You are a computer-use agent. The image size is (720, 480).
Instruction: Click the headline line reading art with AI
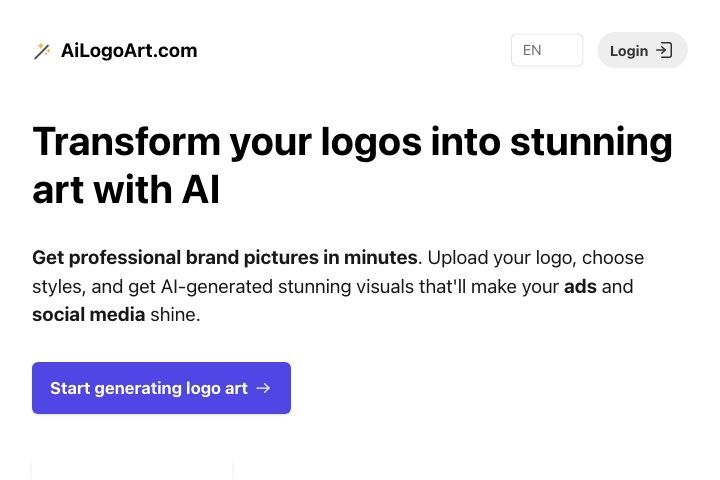click(126, 189)
